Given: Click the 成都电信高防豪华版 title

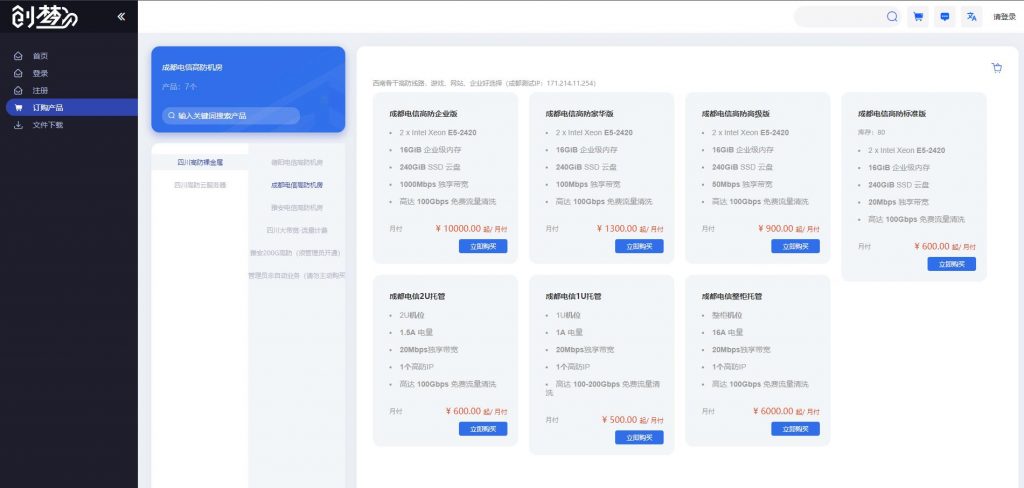Looking at the screenshot, I should (x=579, y=114).
